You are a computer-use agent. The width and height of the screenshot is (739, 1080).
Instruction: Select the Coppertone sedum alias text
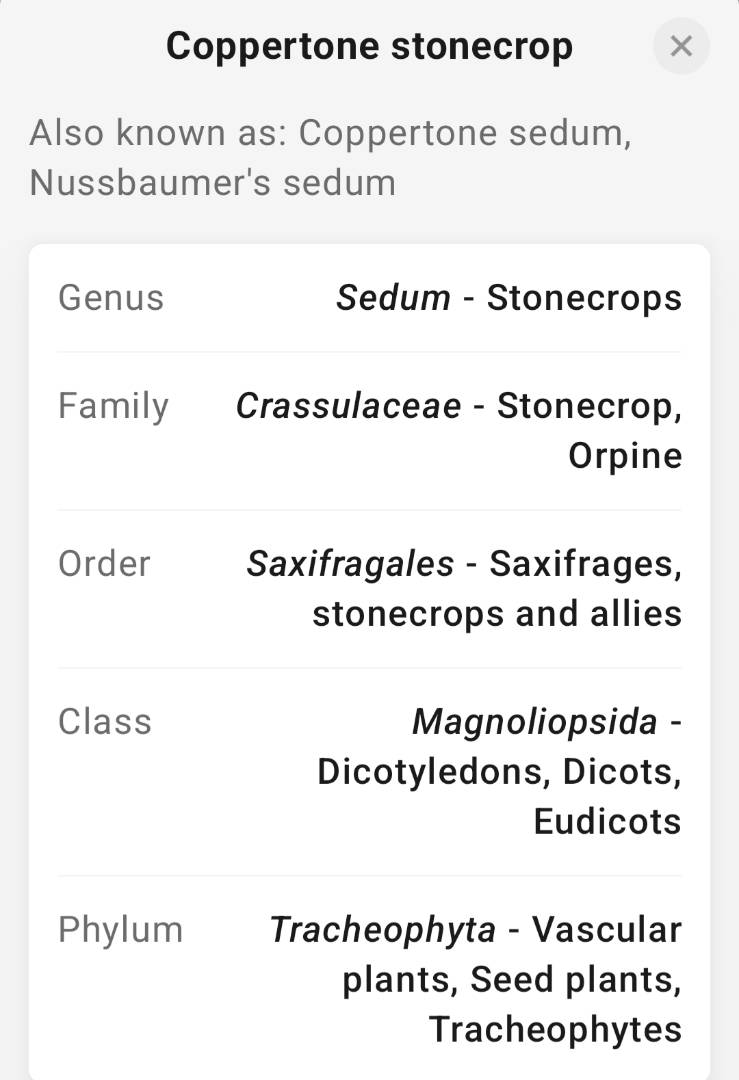pyautogui.click(x=464, y=133)
